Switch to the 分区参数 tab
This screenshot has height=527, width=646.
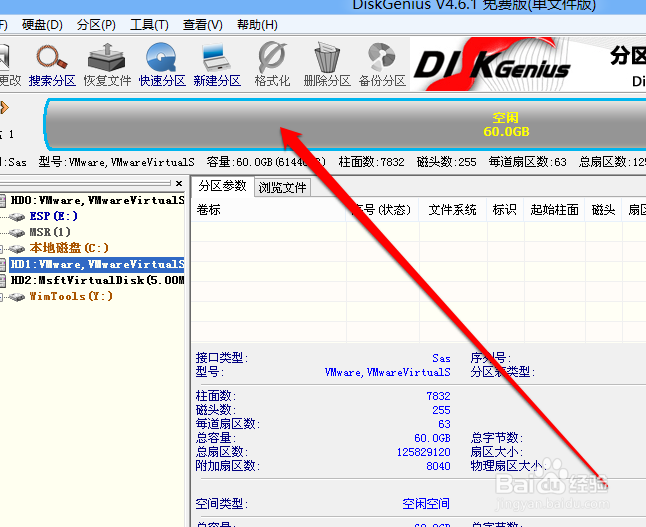pyautogui.click(x=222, y=186)
